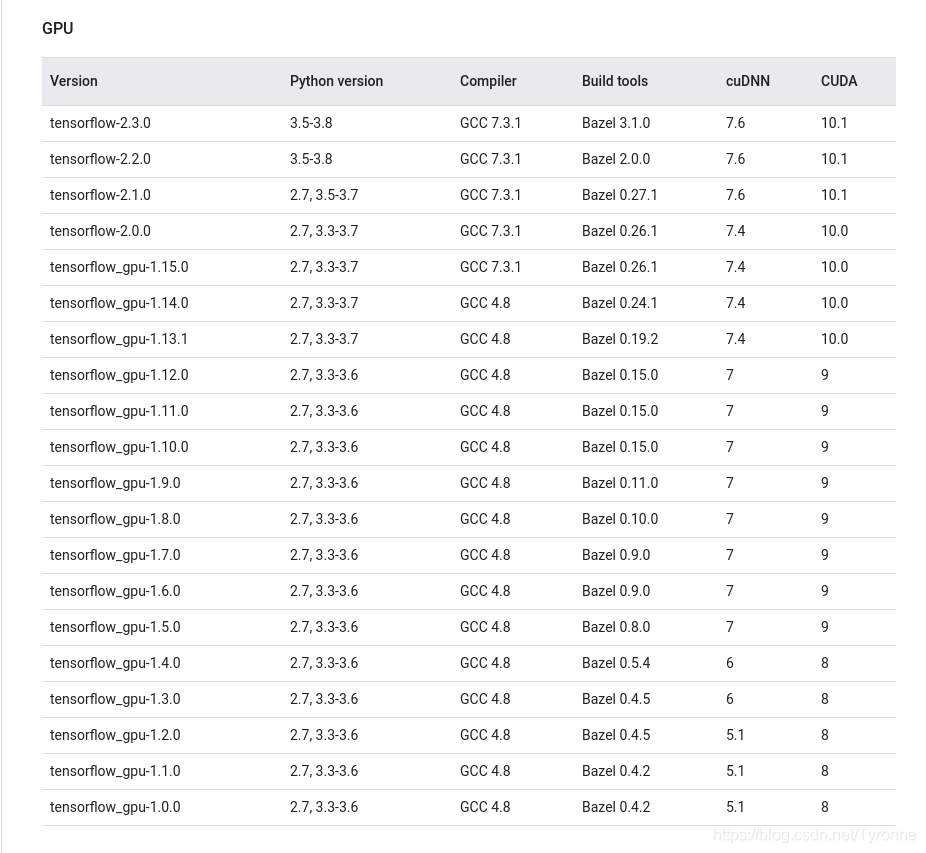Image resolution: width=926 pixels, height=853 pixels.
Task: Click the Compiler column header
Action: (x=488, y=81)
